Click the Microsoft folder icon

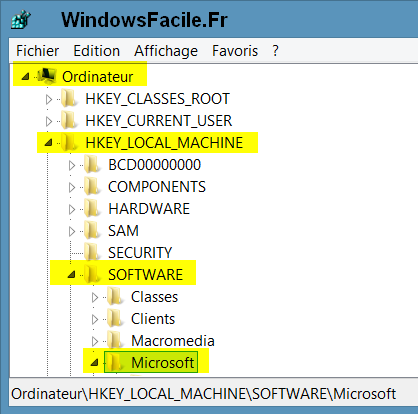point(115,362)
